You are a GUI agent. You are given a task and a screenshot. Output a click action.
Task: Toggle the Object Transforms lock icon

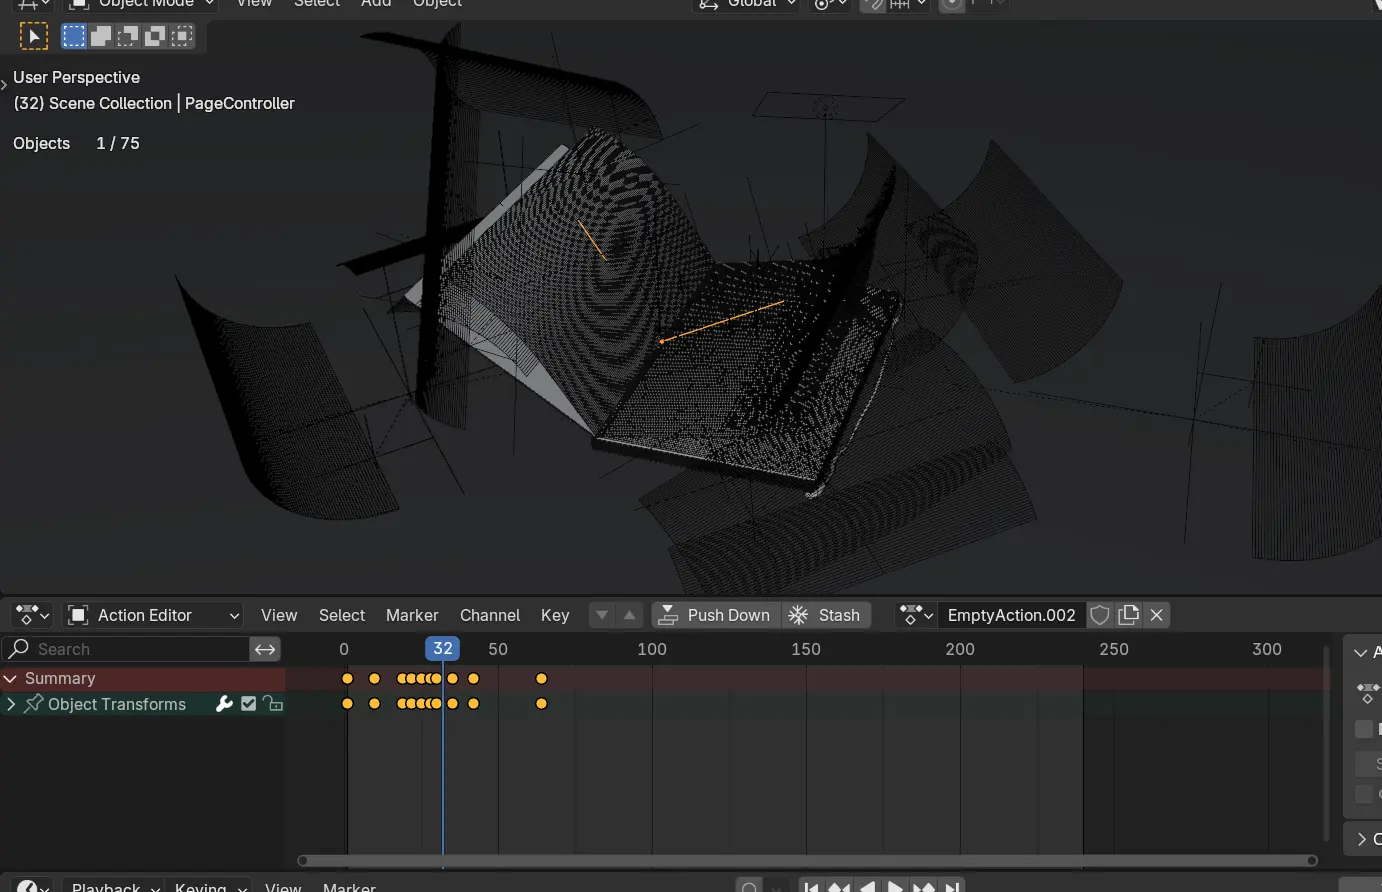click(x=274, y=704)
